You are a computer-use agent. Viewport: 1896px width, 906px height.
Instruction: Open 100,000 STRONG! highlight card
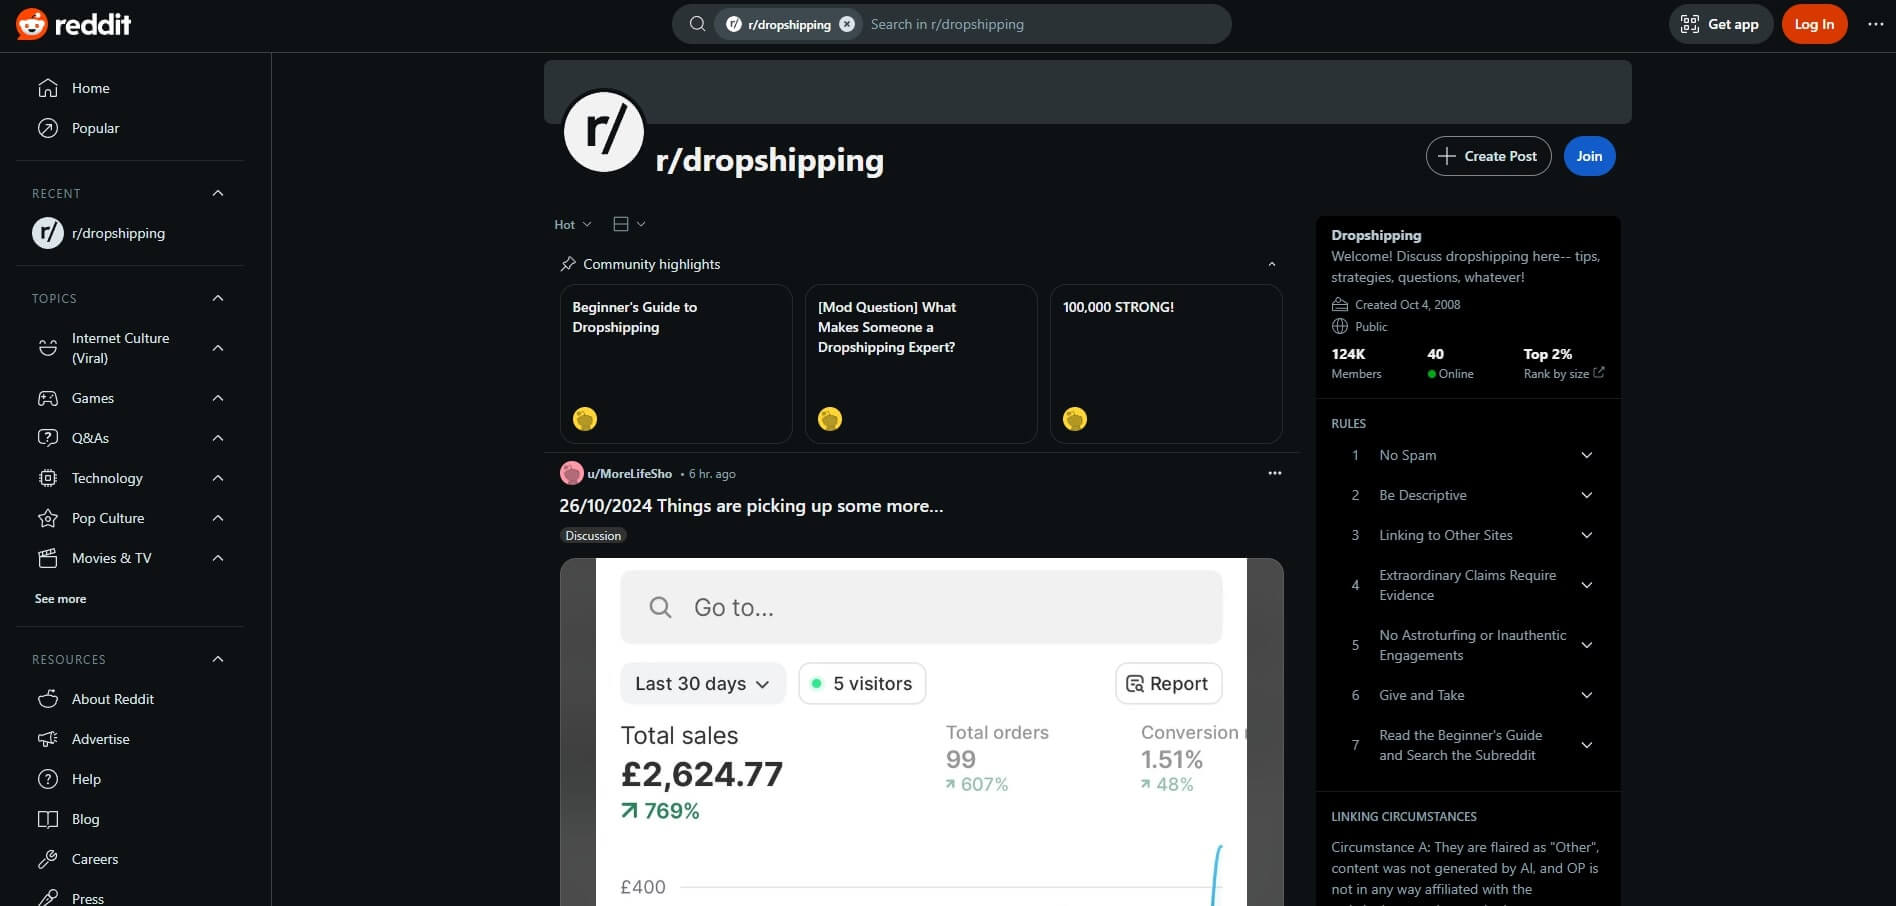[x=1166, y=364]
